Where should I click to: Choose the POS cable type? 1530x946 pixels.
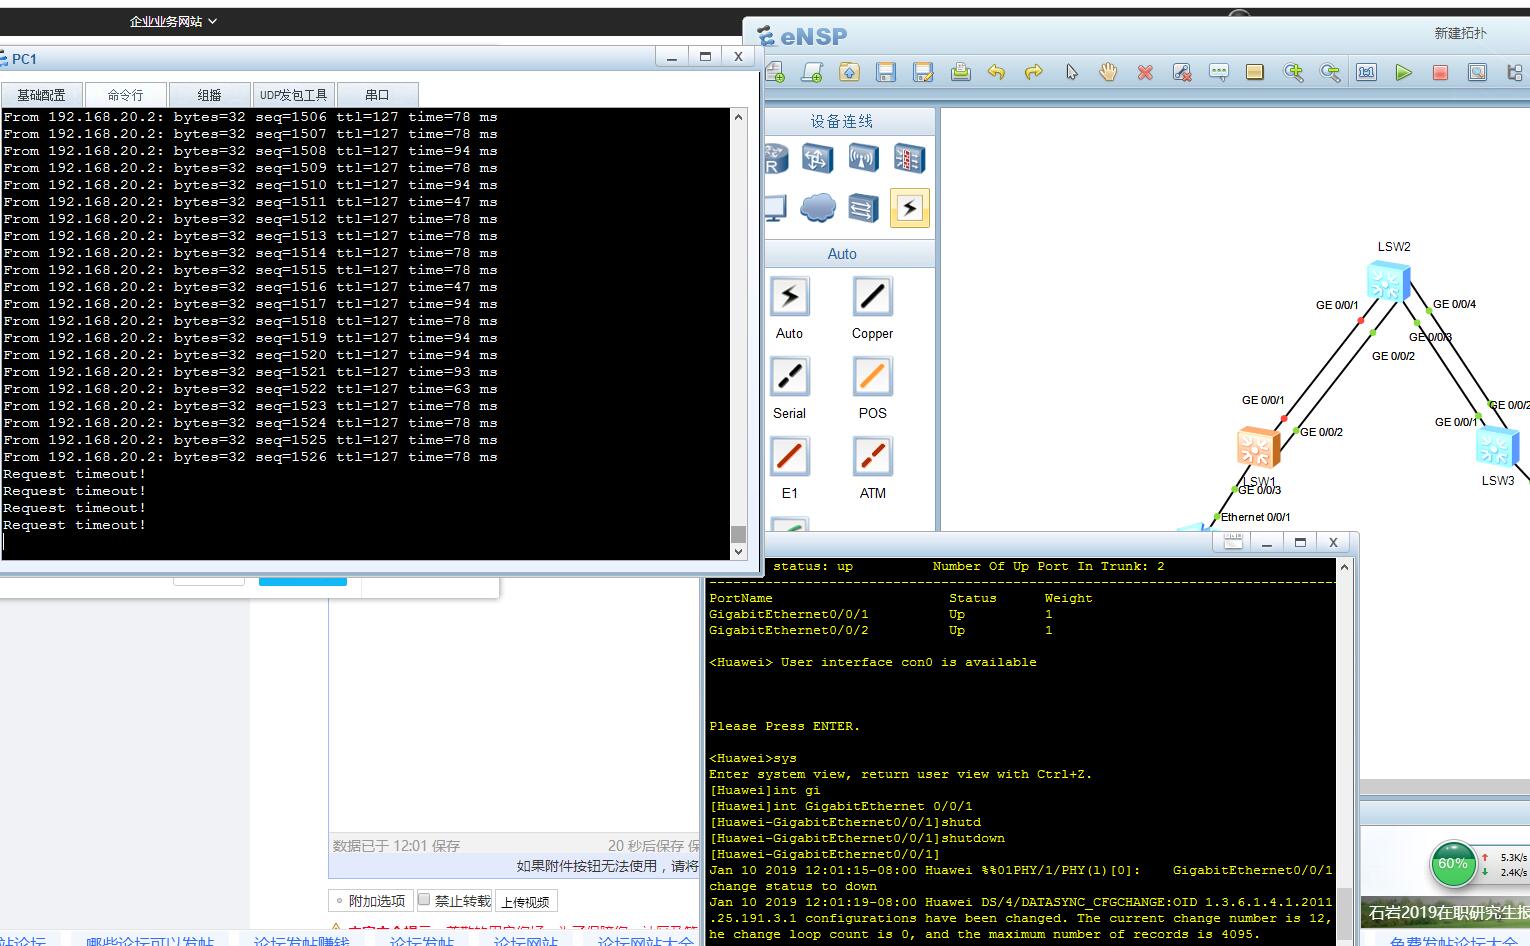[x=872, y=377]
